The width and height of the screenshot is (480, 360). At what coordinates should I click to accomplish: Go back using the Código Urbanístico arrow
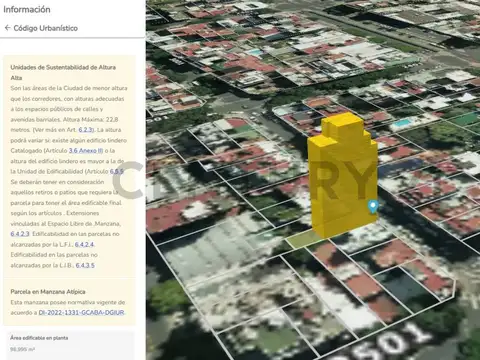(x=7, y=28)
